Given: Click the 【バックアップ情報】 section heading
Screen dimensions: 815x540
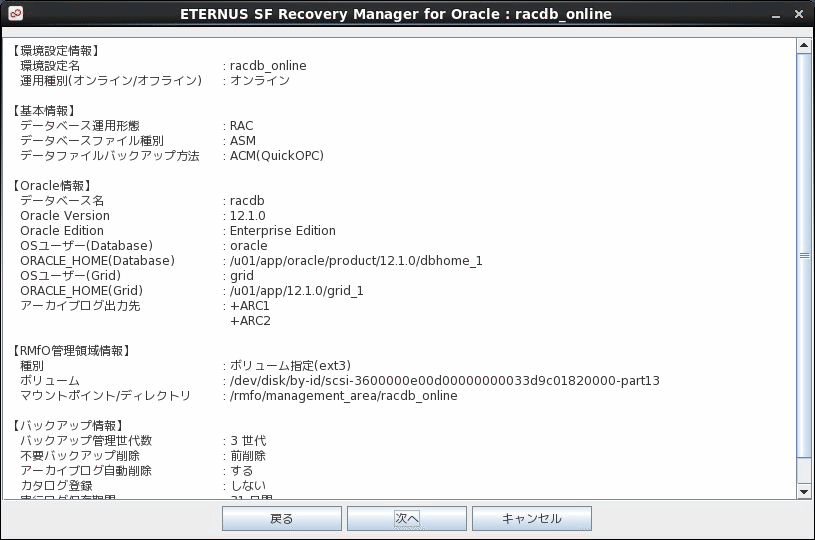Looking at the screenshot, I should point(68,426).
